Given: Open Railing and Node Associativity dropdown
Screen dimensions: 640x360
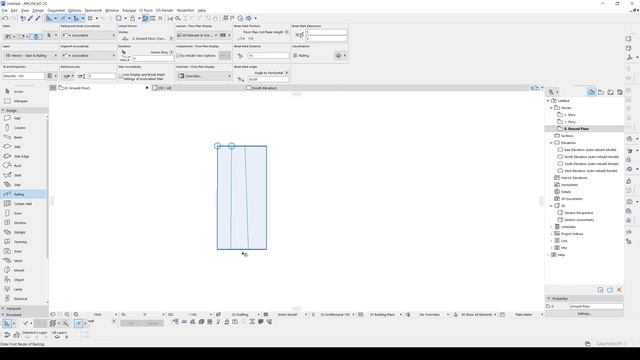Looking at the screenshot, I should [x=88, y=35].
